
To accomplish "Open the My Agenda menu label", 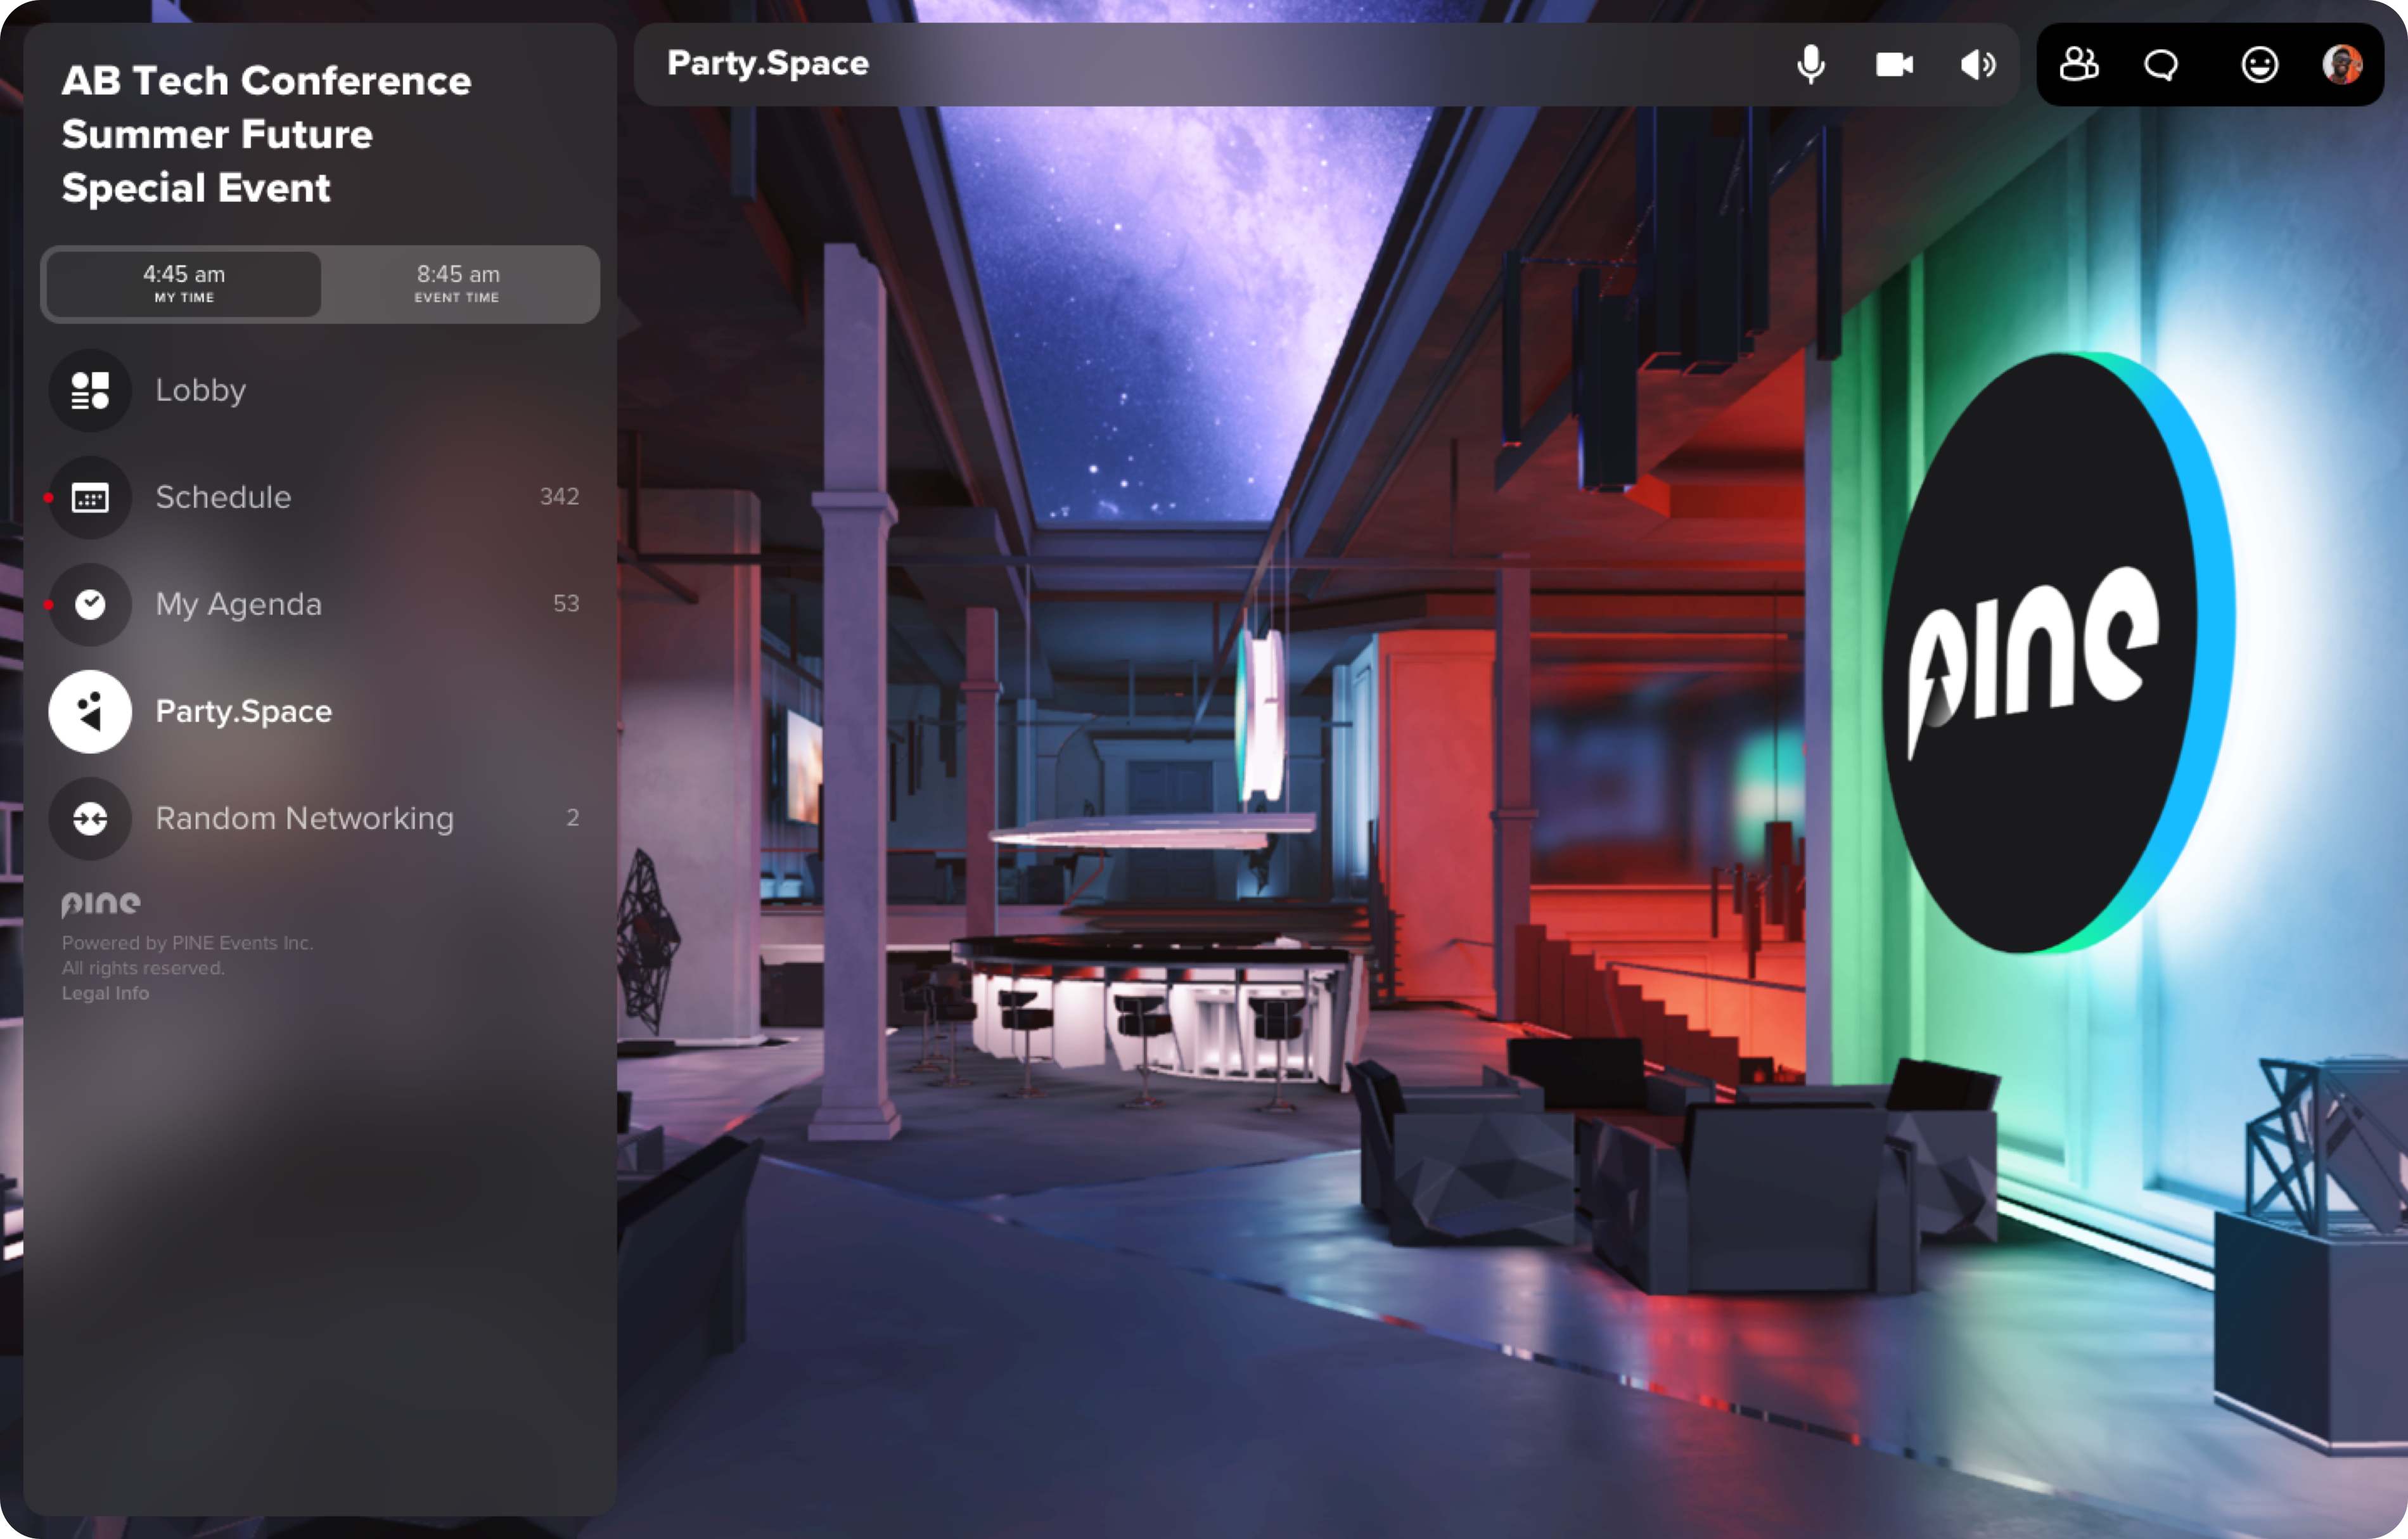I will click(238, 604).
